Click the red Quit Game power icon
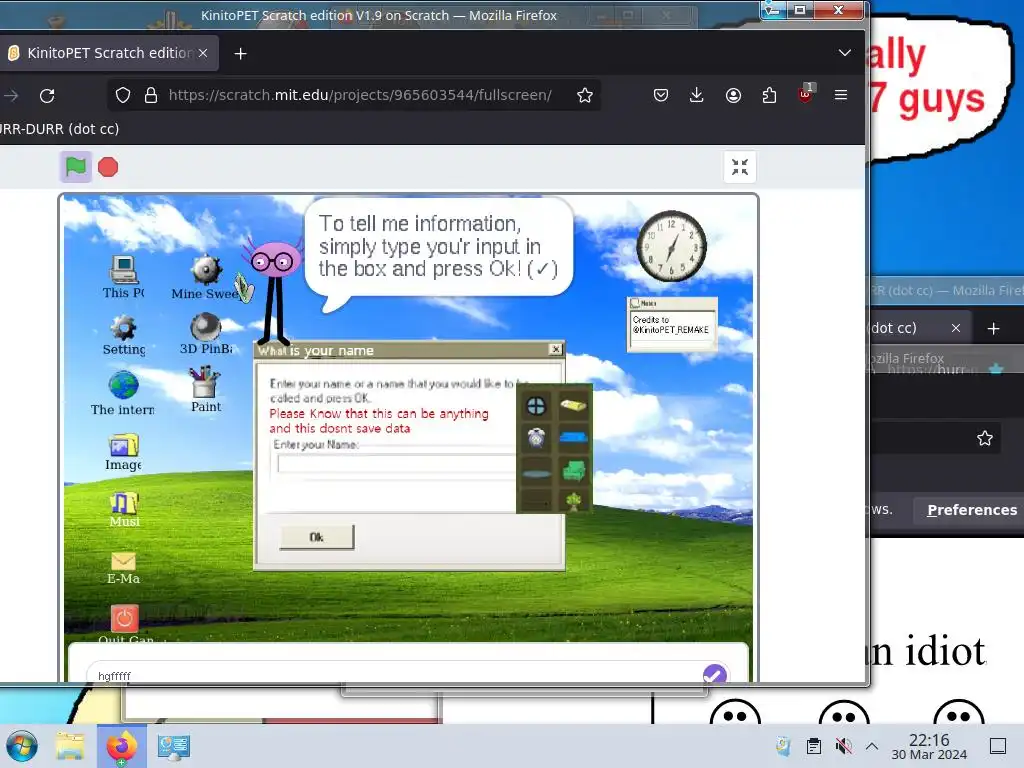 tap(124, 618)
